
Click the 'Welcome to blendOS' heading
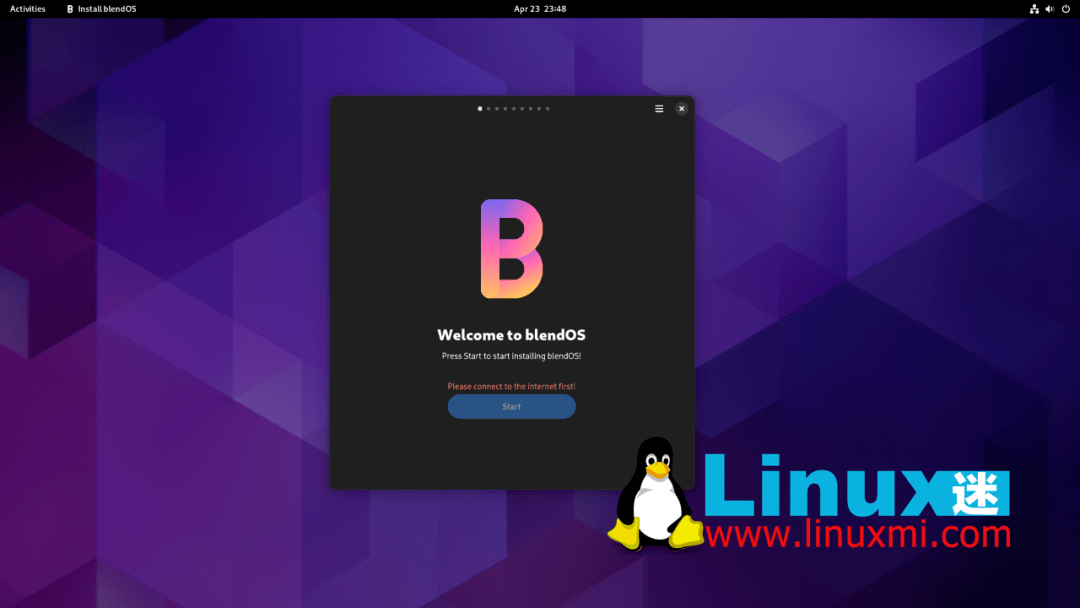pos(511,335)
